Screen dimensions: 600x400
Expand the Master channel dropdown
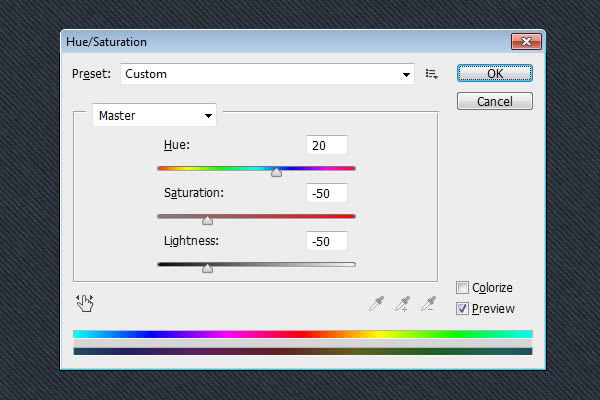(x=154, y=115)
